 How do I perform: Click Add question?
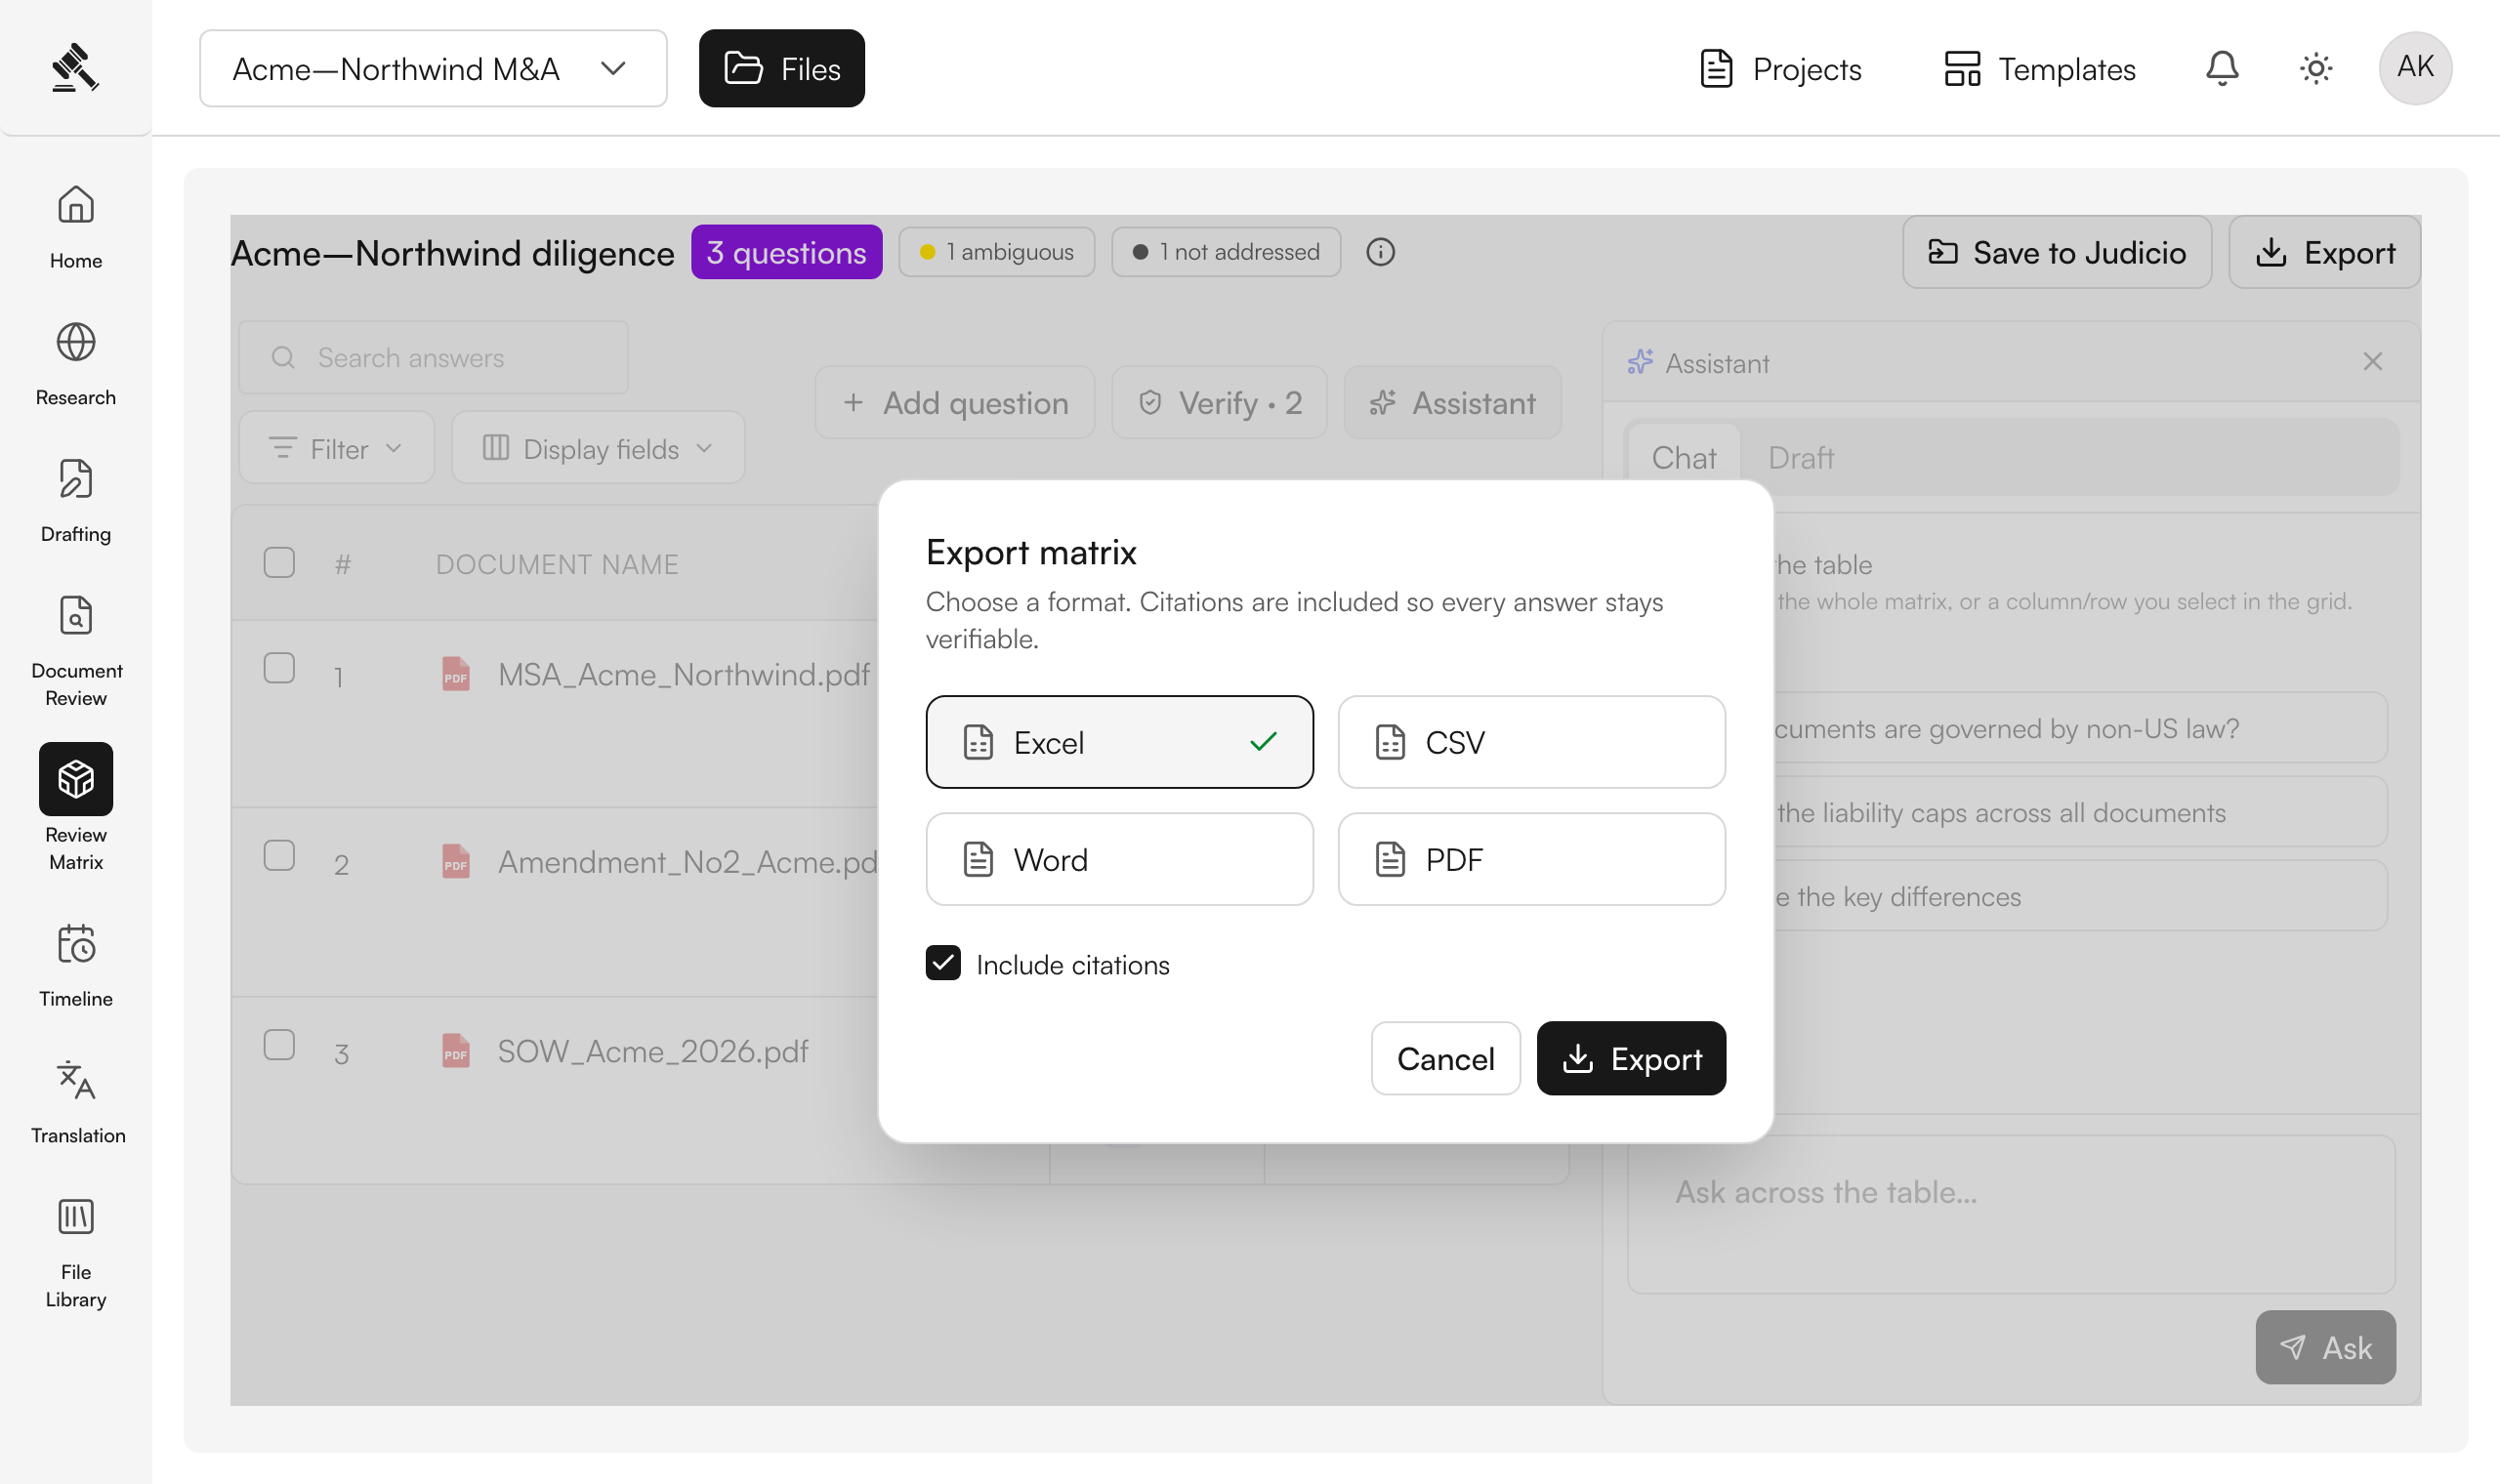(954, 402)
